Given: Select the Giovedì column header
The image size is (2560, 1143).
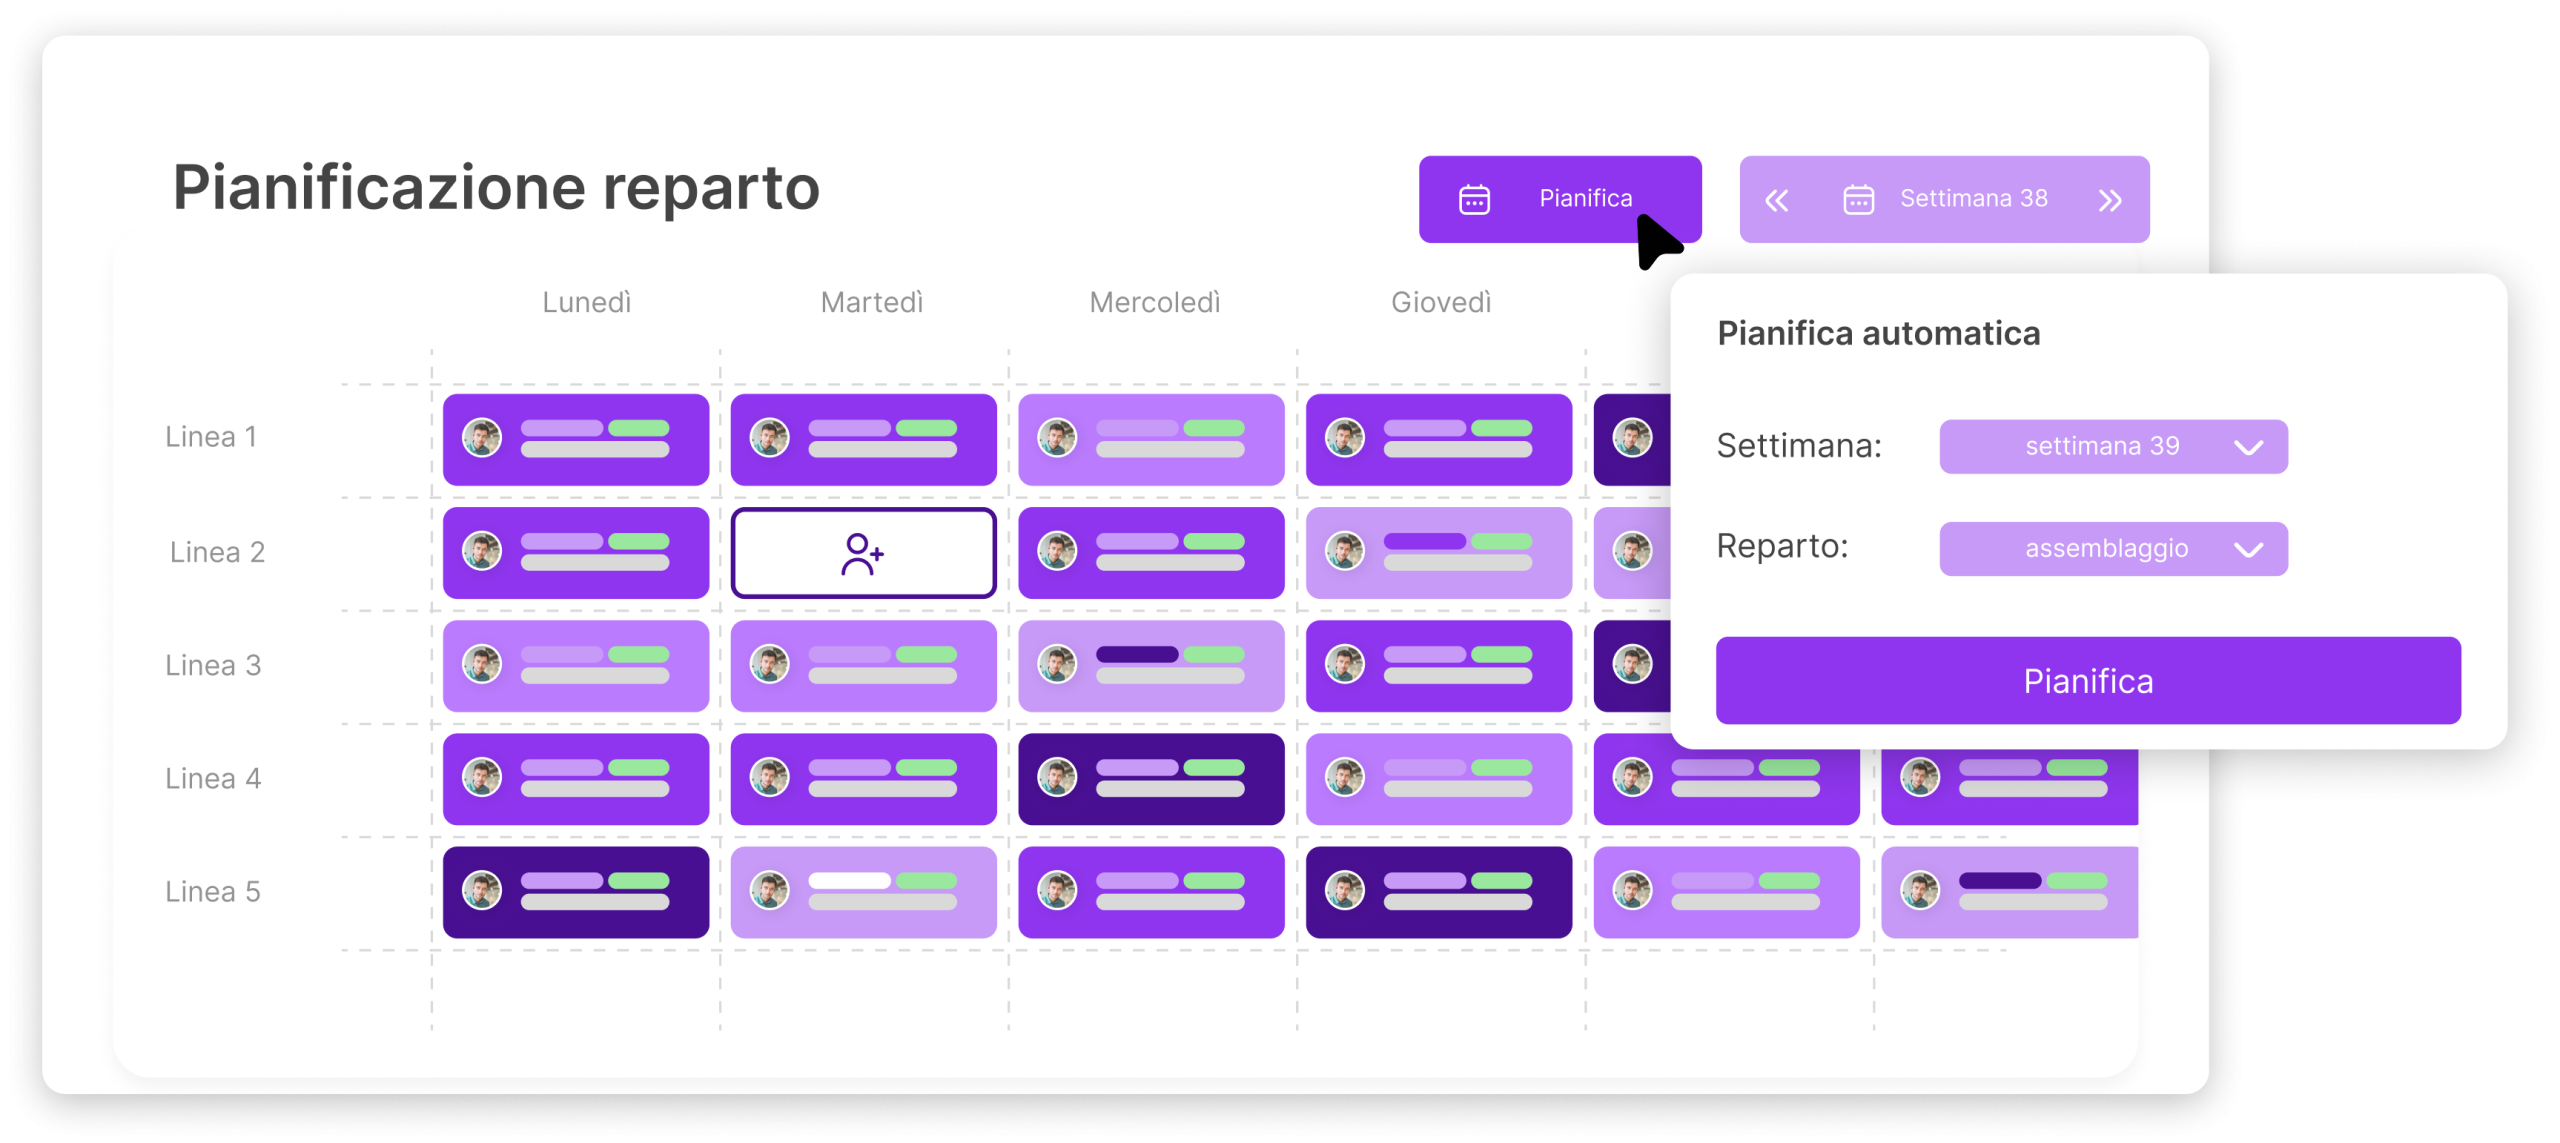Looking at the screenshot, I should coord(1440,302).
